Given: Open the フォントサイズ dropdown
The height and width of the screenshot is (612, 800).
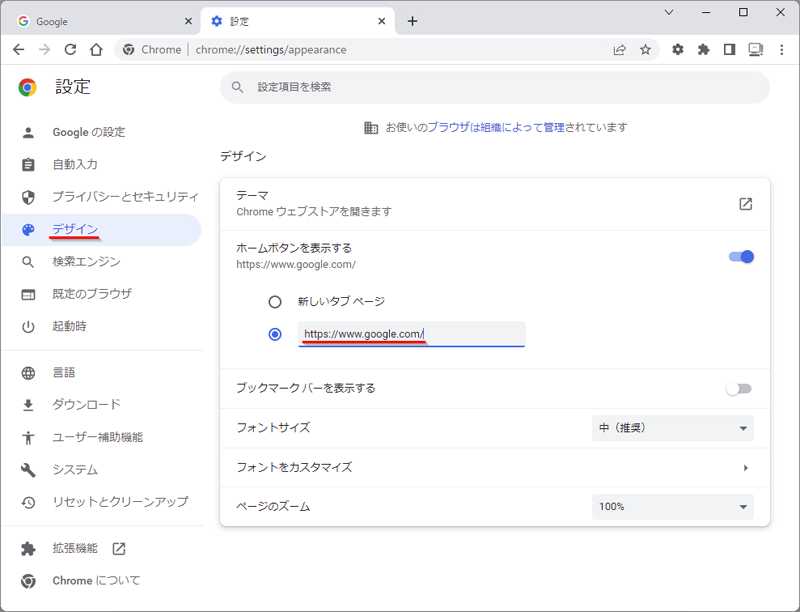Looking at the screenshot, I should coord(672,428).
